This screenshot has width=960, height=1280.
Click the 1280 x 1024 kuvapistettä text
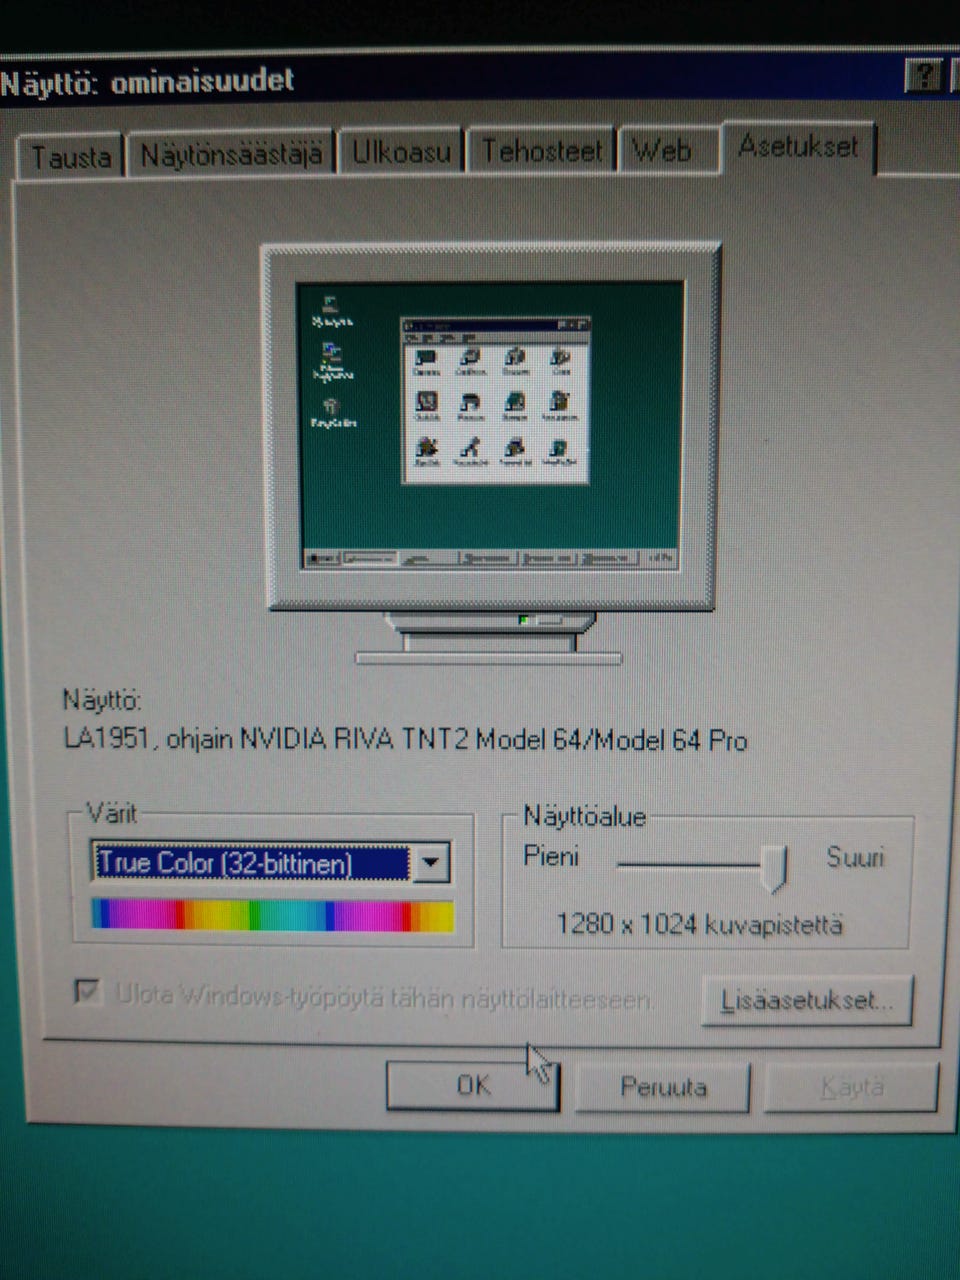tap(700, 923)
